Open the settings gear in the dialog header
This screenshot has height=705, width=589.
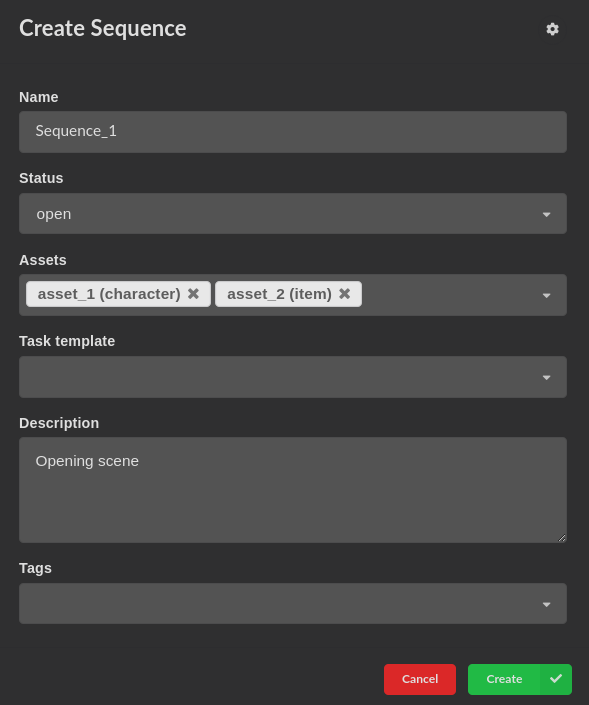pos(552,29)
